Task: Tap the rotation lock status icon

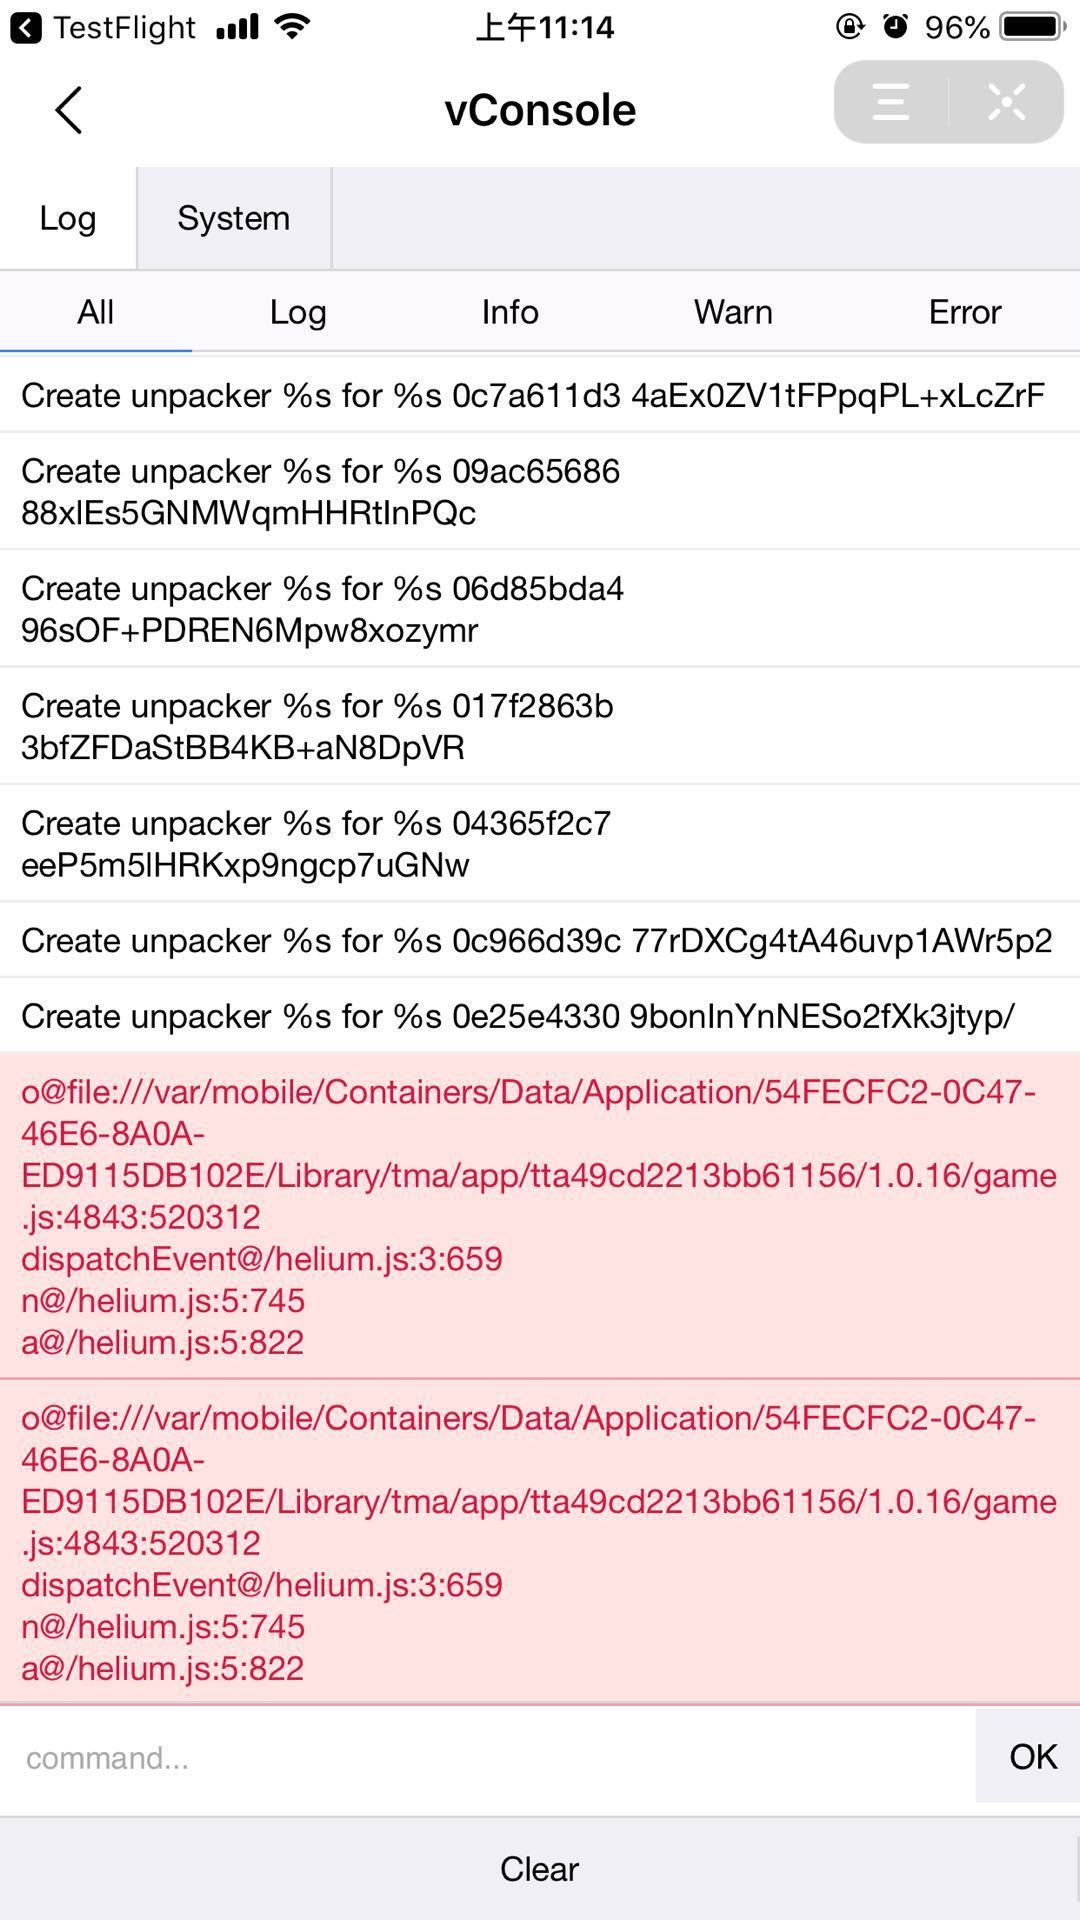Action: pos(849,27)
